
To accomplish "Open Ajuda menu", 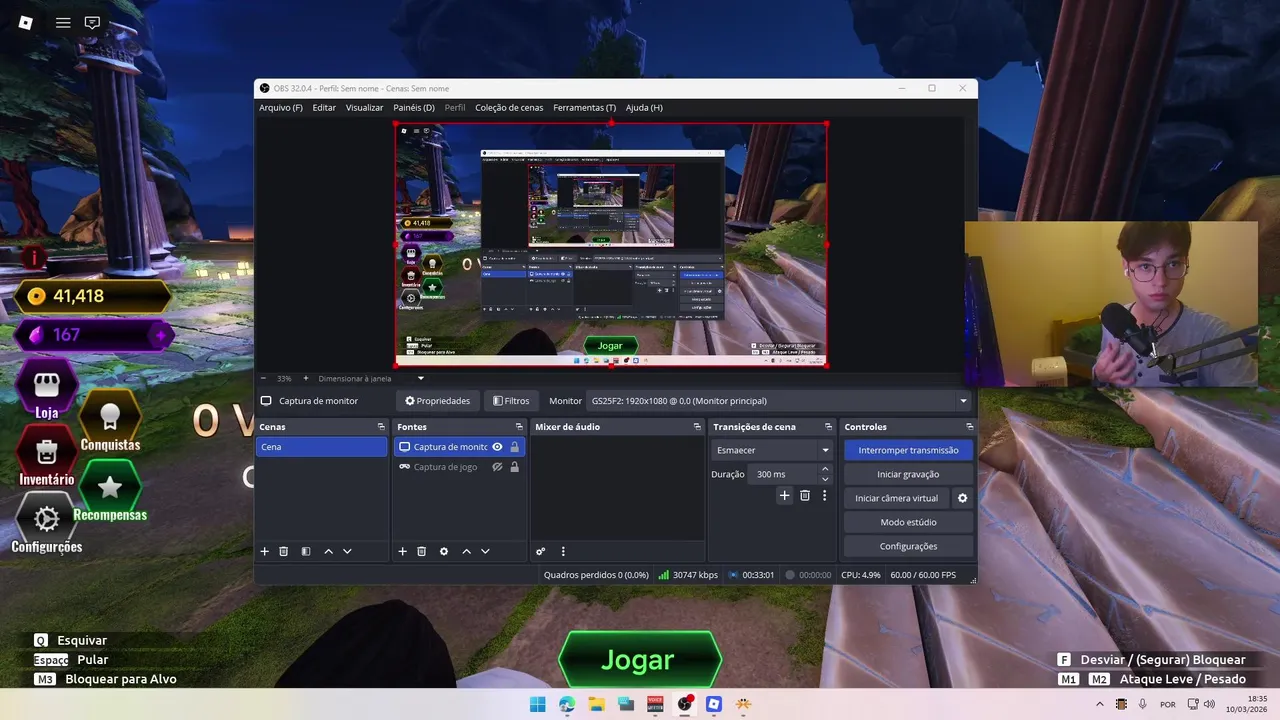I will click(x=644, y=107).
